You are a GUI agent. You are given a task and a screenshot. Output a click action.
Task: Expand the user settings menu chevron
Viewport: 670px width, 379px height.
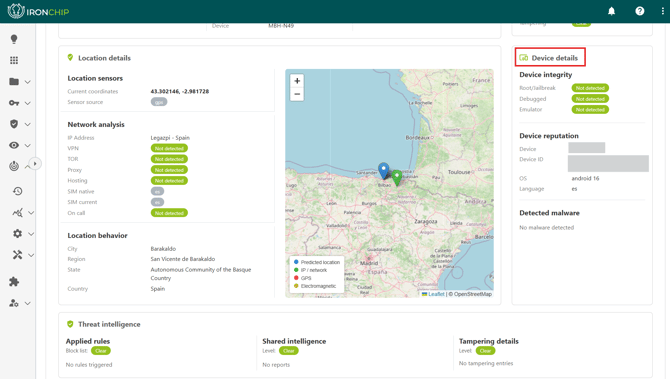(28, 303)
